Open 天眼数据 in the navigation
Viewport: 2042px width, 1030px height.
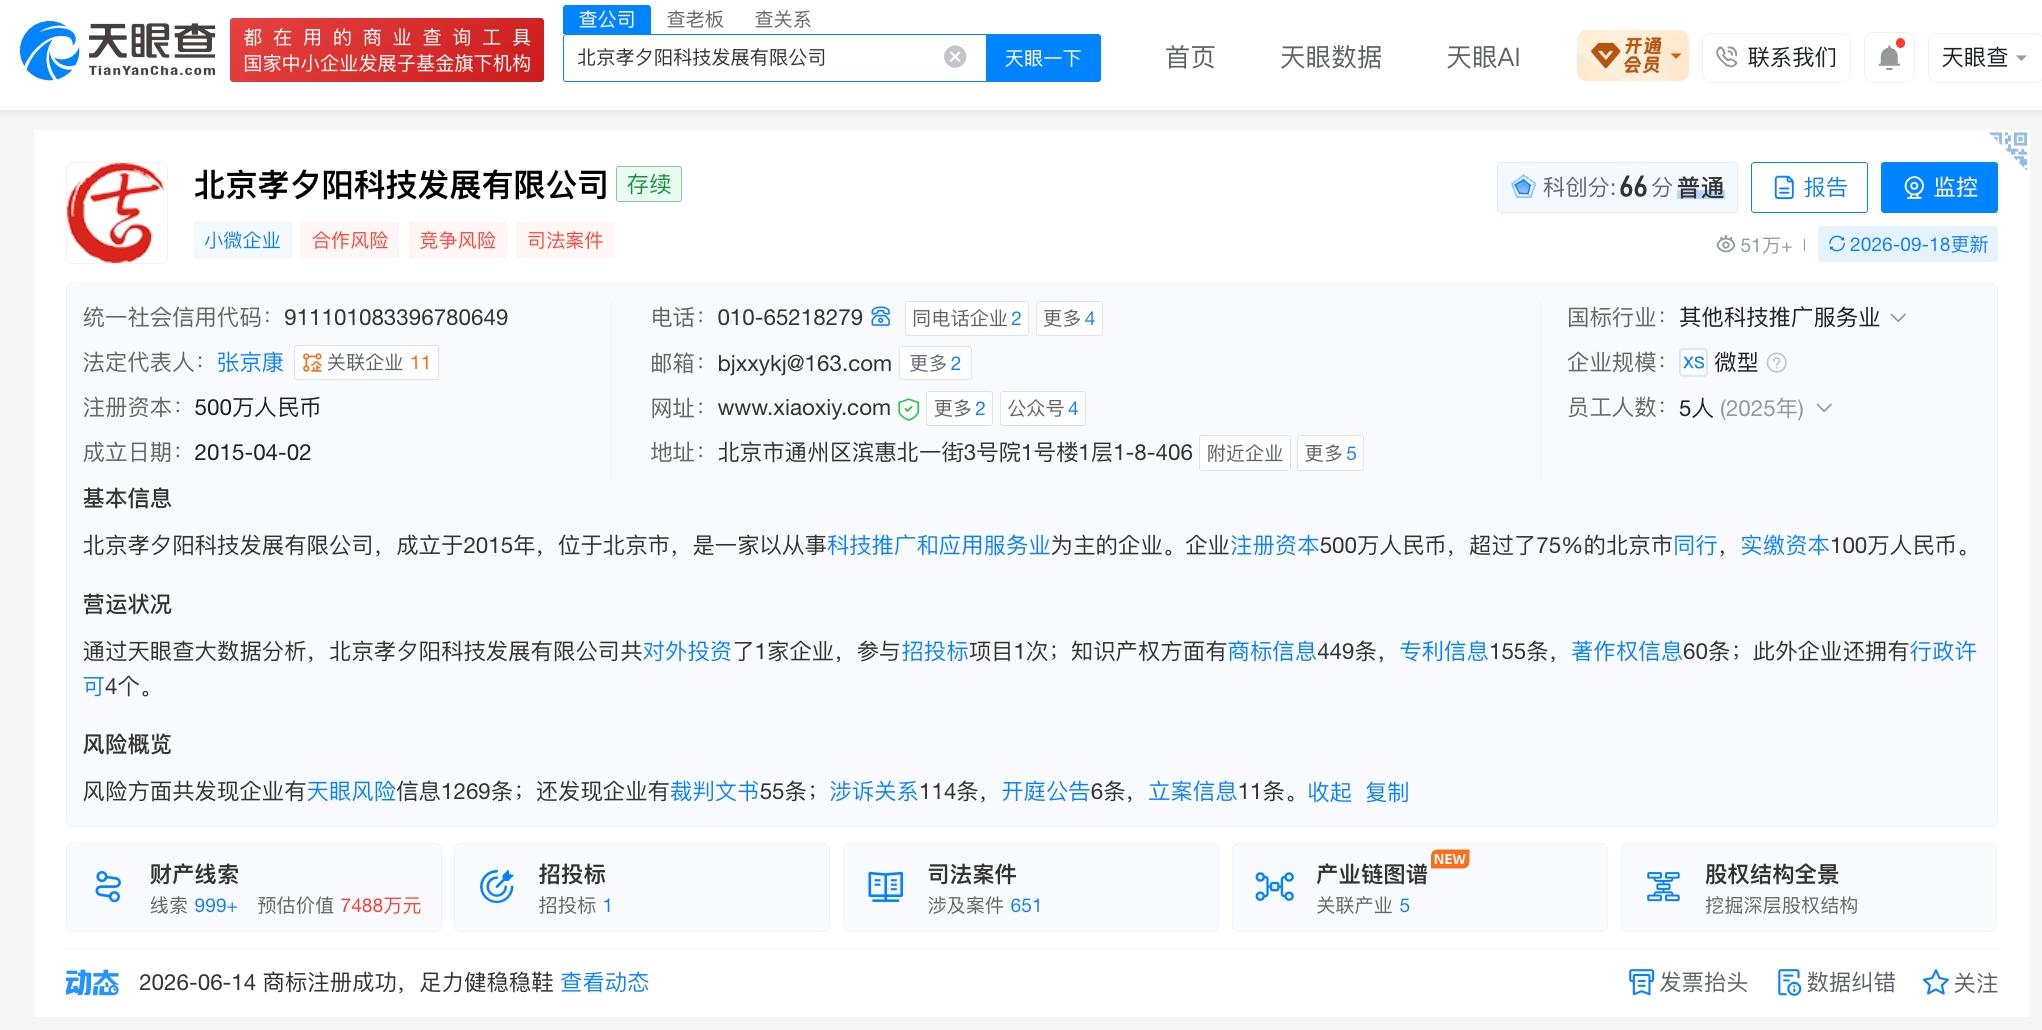click(x=1331, y=57)
